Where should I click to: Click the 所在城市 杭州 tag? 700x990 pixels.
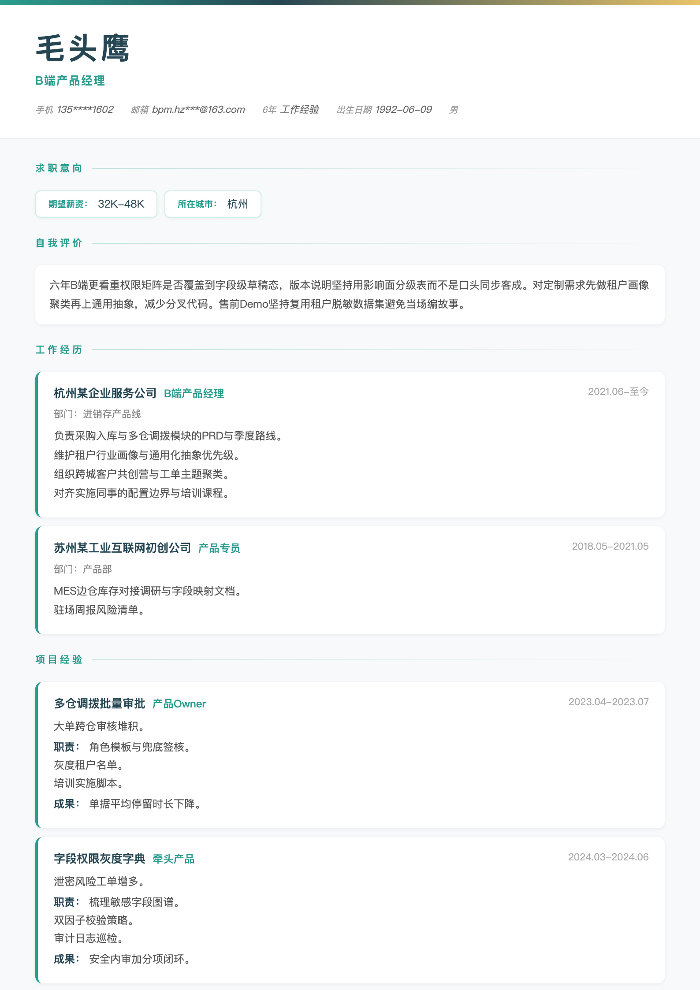point(213,204)
